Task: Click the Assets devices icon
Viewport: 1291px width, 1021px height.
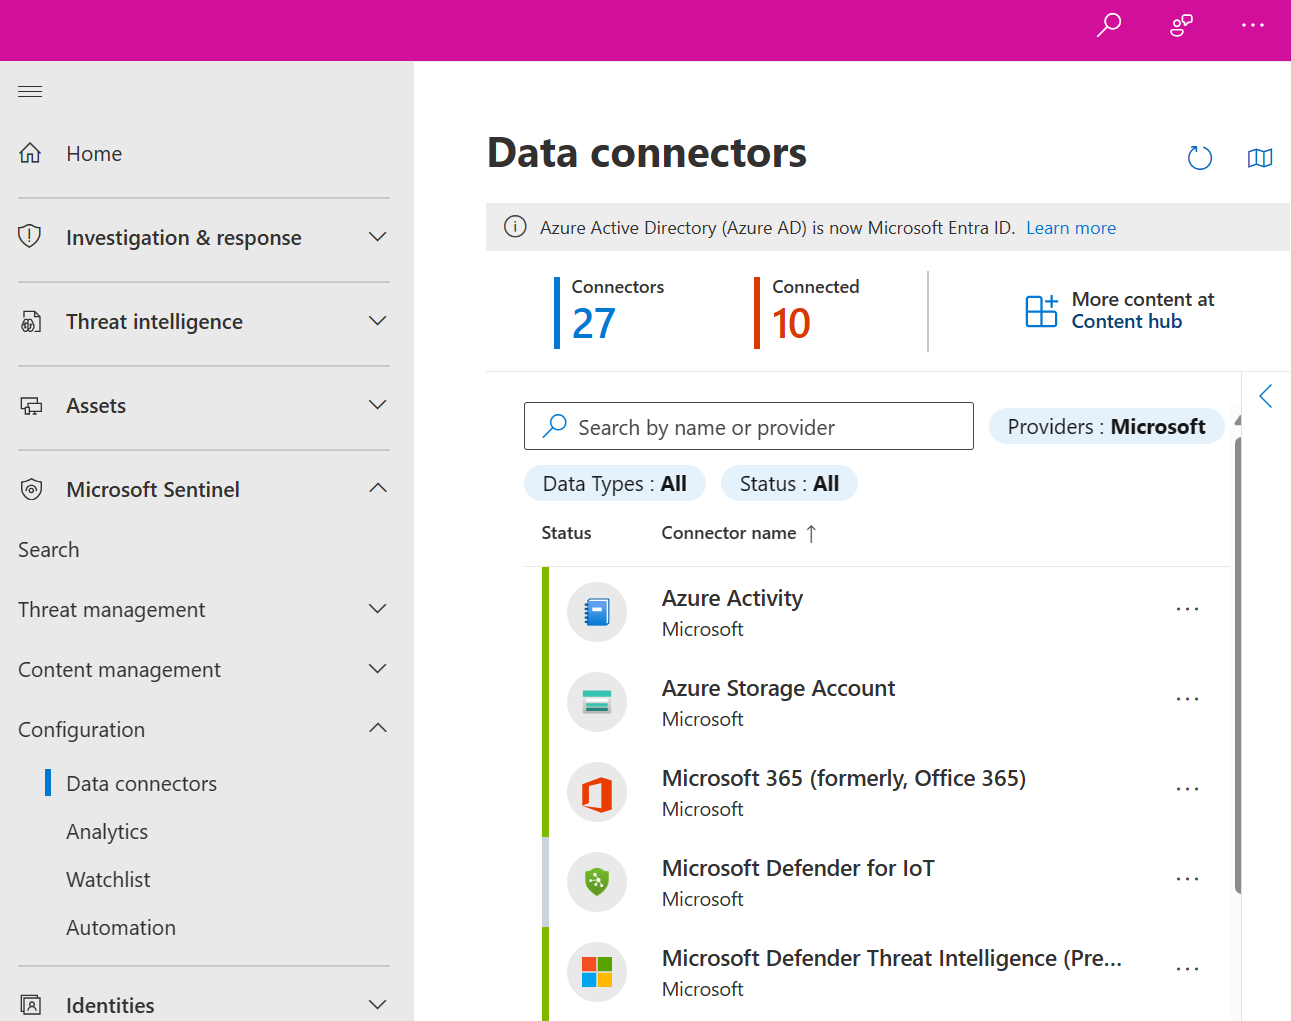Action: 31,405
